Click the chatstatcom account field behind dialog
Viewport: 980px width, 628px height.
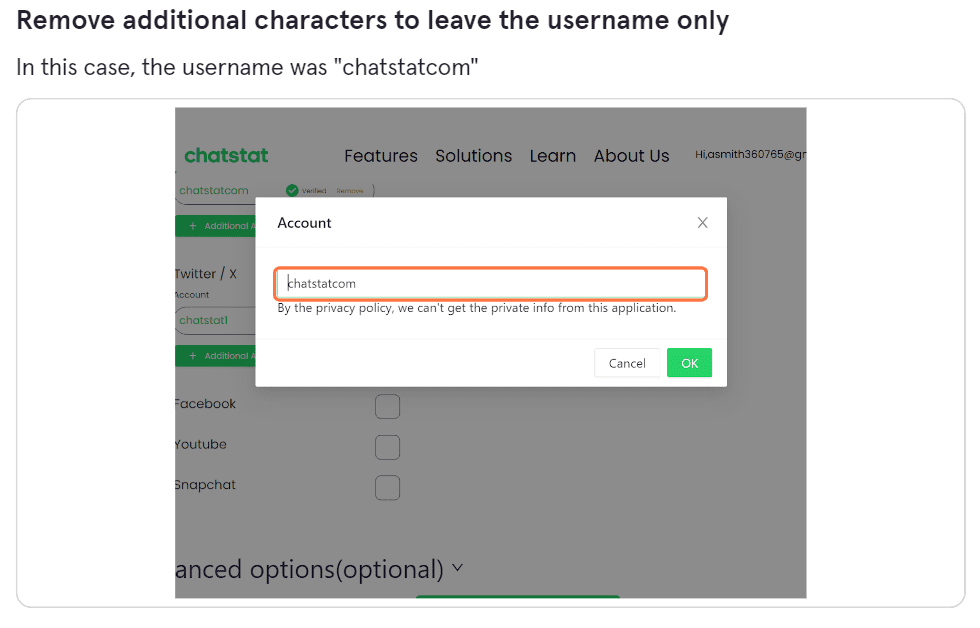pos(216,191)
